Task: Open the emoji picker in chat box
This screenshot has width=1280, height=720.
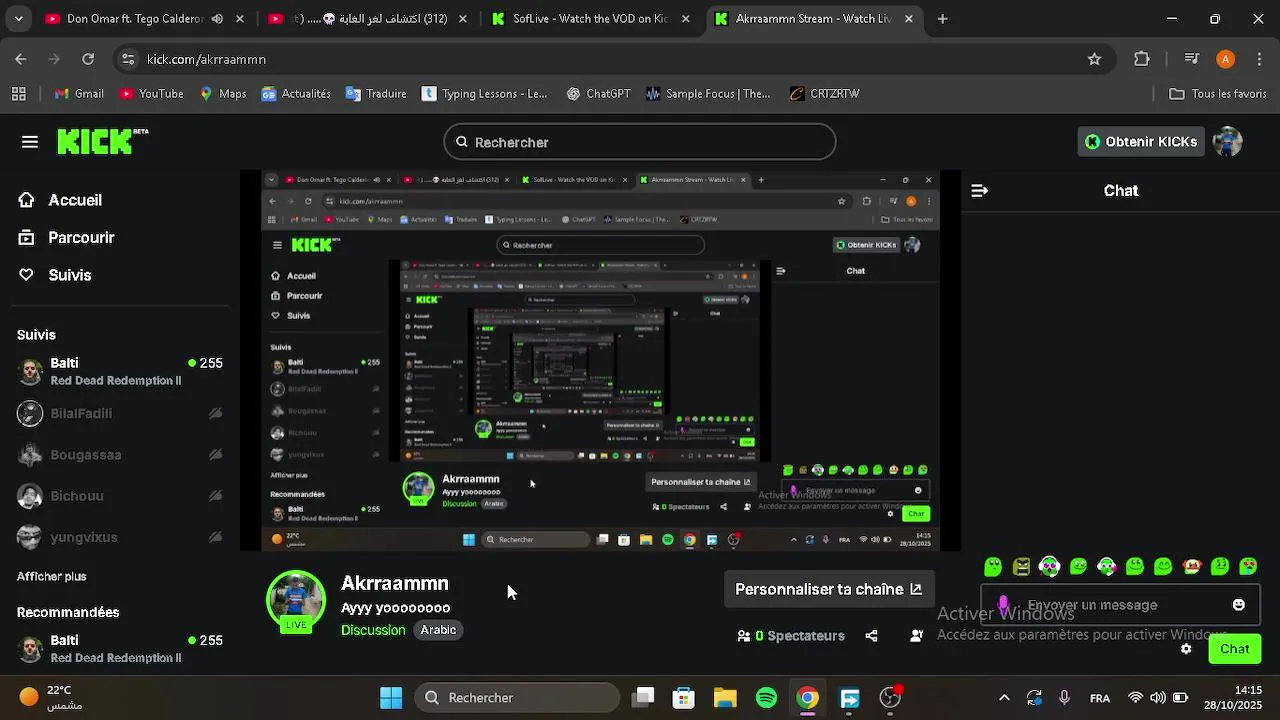Action: pos(1239,605)
